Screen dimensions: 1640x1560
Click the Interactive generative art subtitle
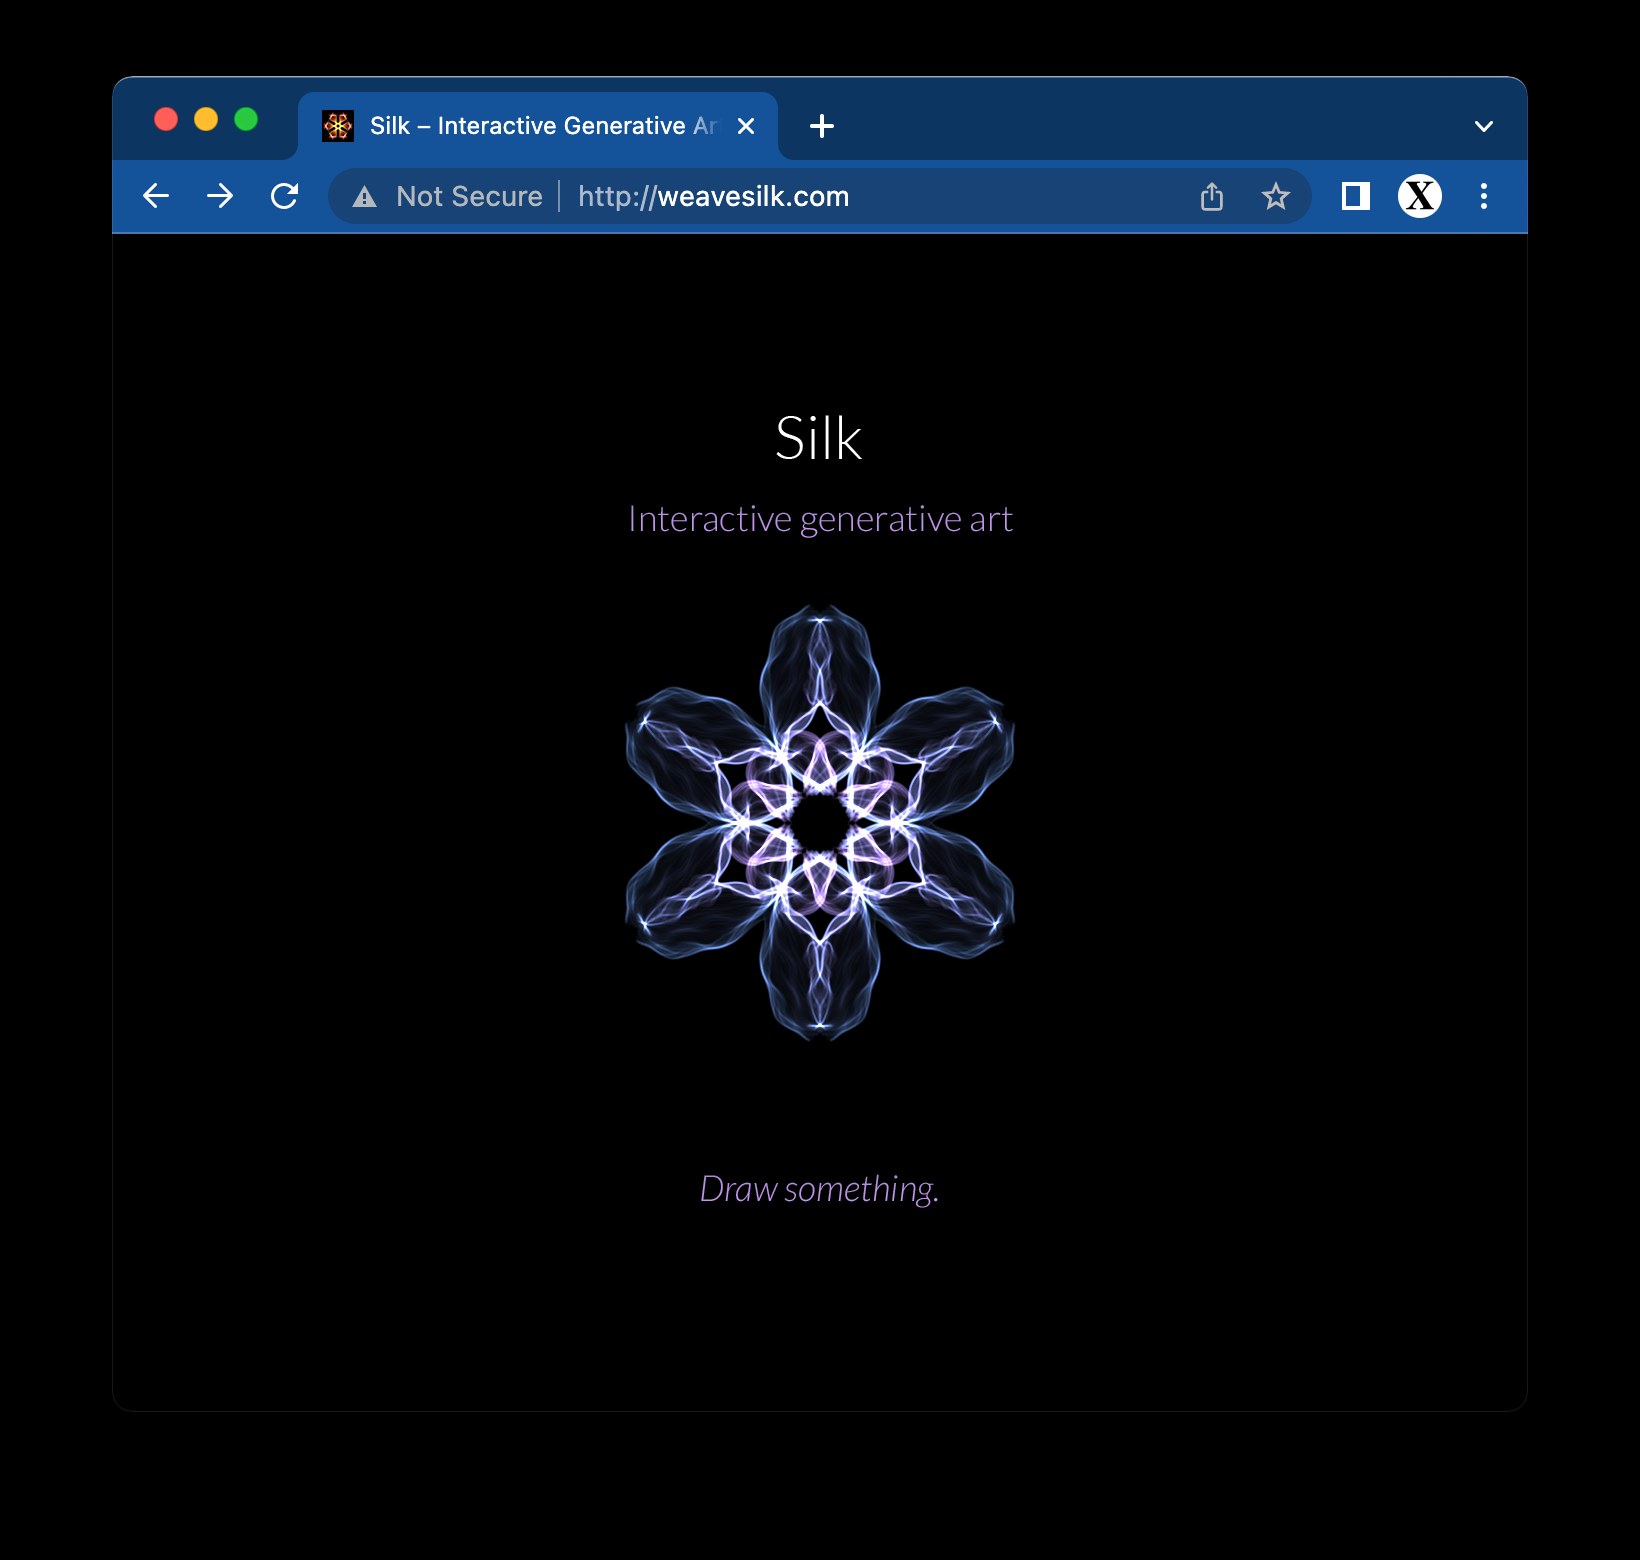[x=820, y=519]
